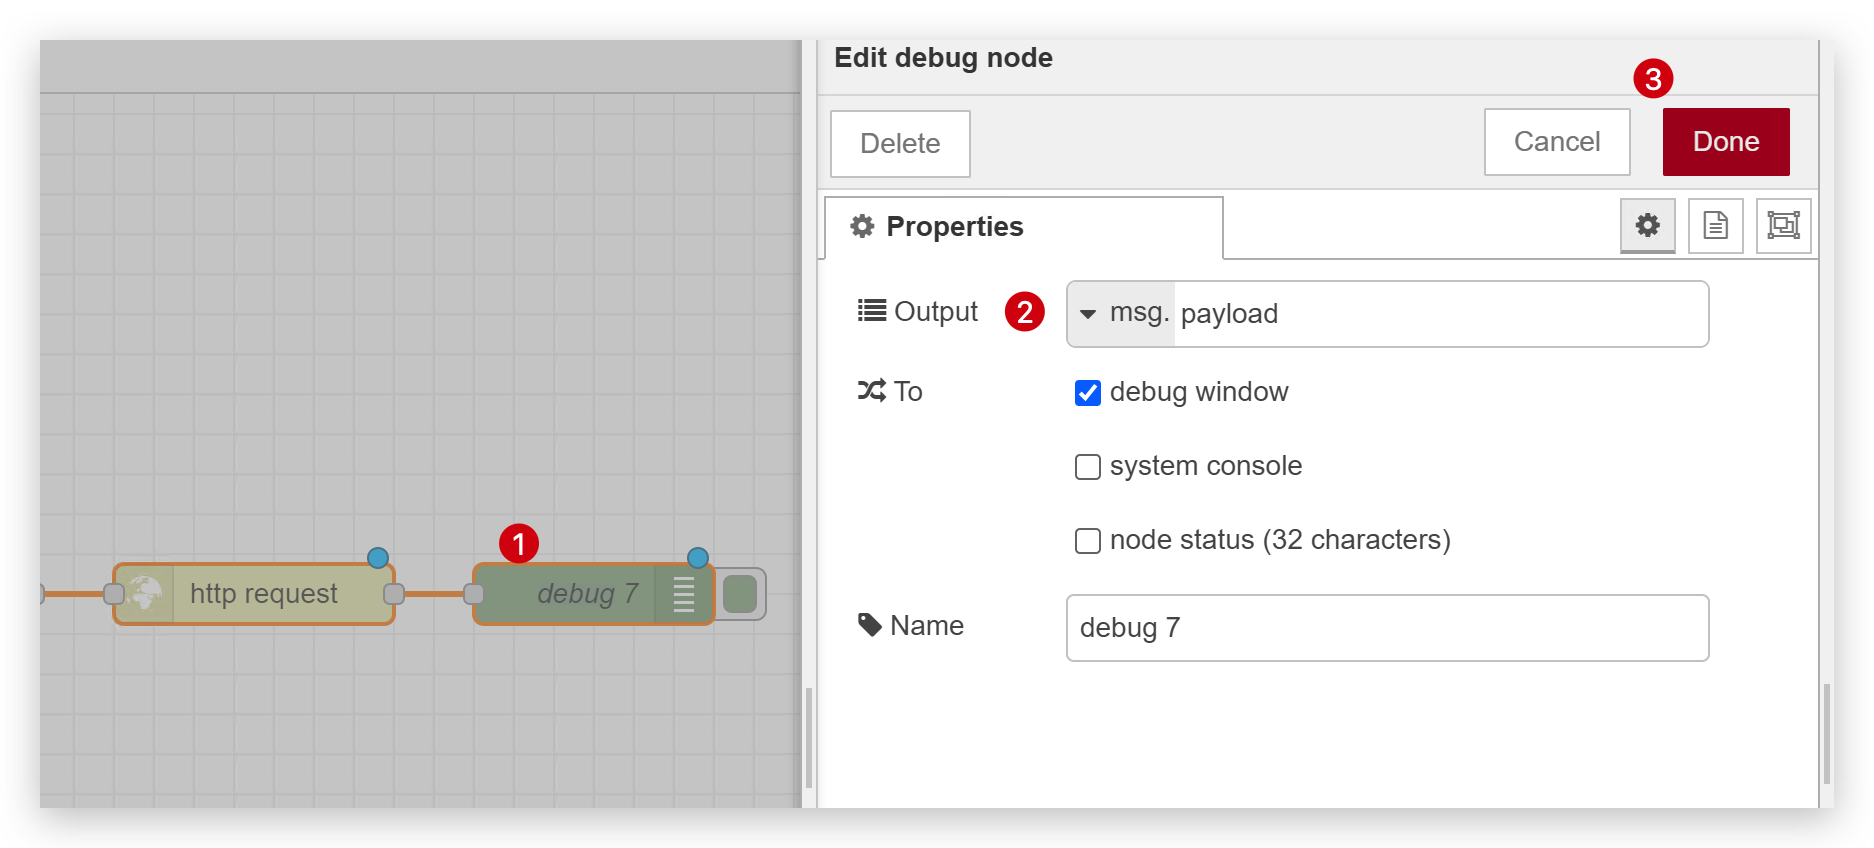Click the http request node input port
Image resolution: width=1874 pixels, height=848 pixels.
click(114, 594)
